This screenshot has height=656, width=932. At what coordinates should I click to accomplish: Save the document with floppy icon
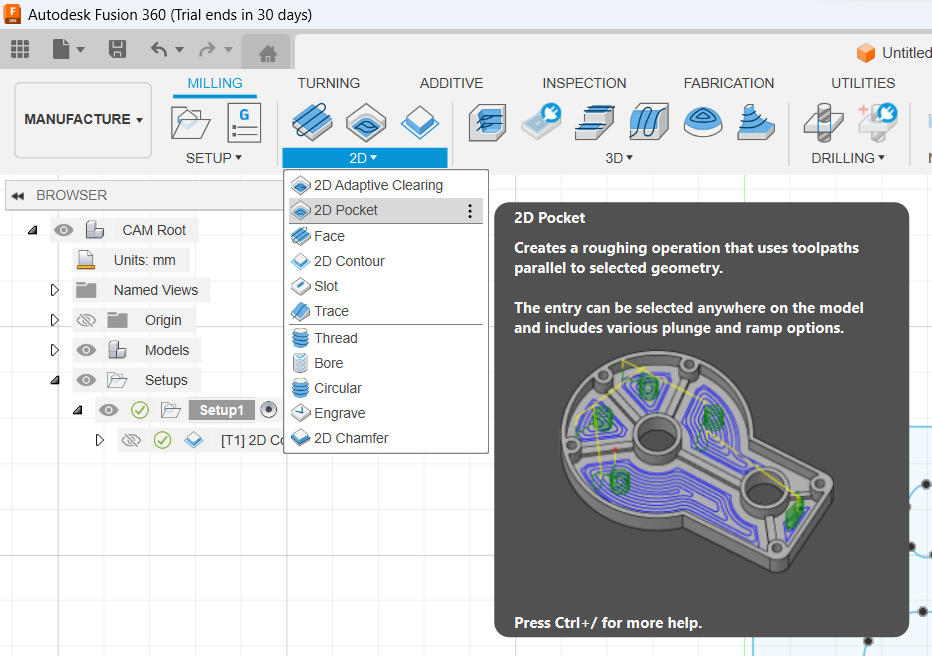[x=118, y=49]
